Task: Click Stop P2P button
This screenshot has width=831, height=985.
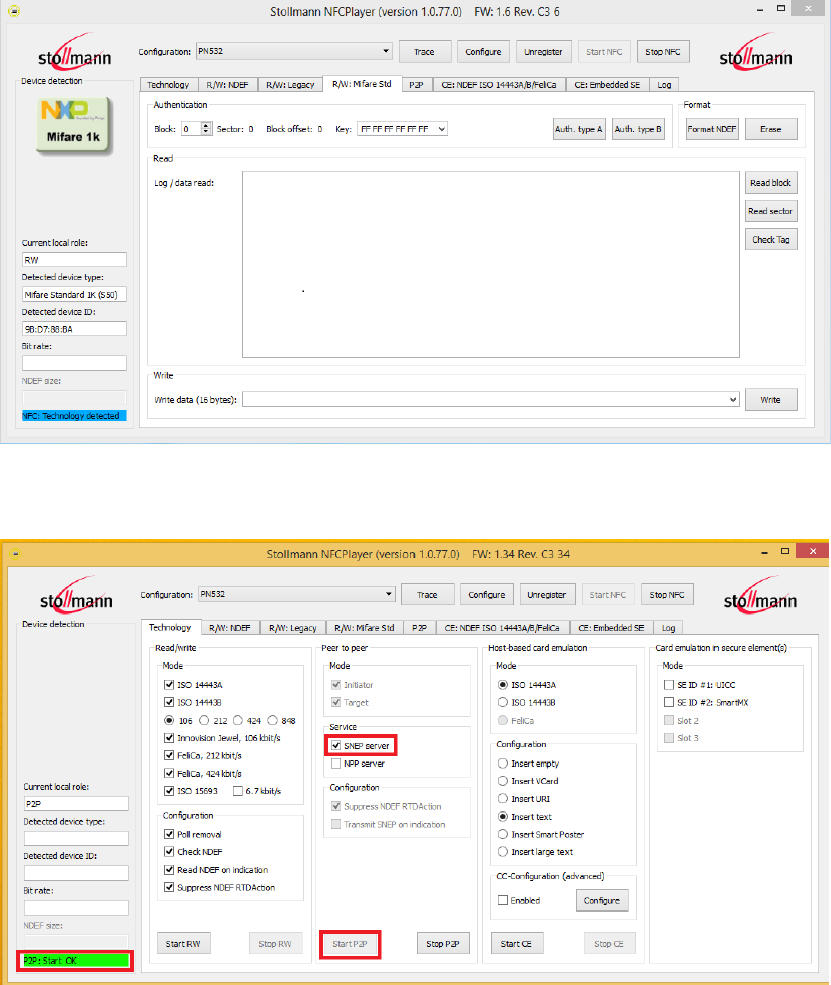Action: [x=443, y=944]
